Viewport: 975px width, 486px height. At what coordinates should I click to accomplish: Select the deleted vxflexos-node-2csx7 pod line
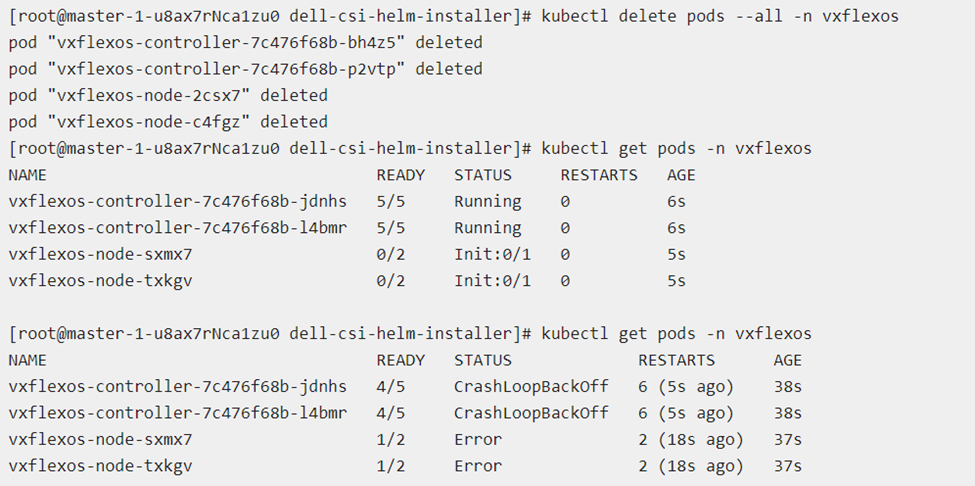(x=168, y=96)
